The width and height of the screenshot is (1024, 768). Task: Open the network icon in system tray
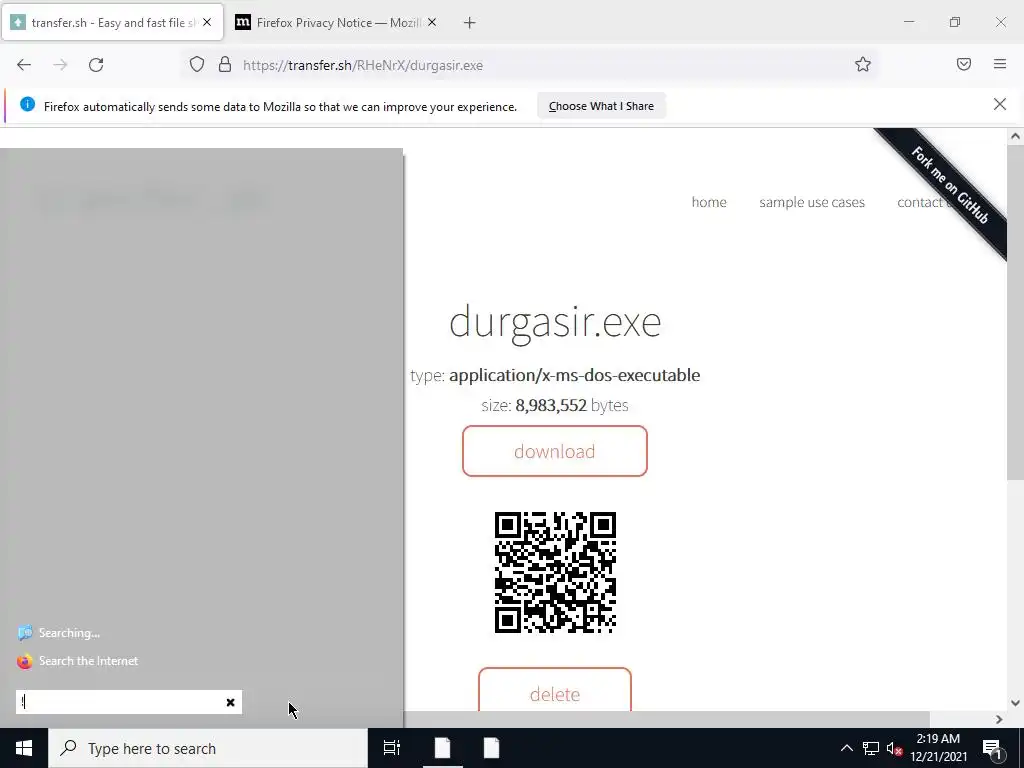(x=871, y=748)
